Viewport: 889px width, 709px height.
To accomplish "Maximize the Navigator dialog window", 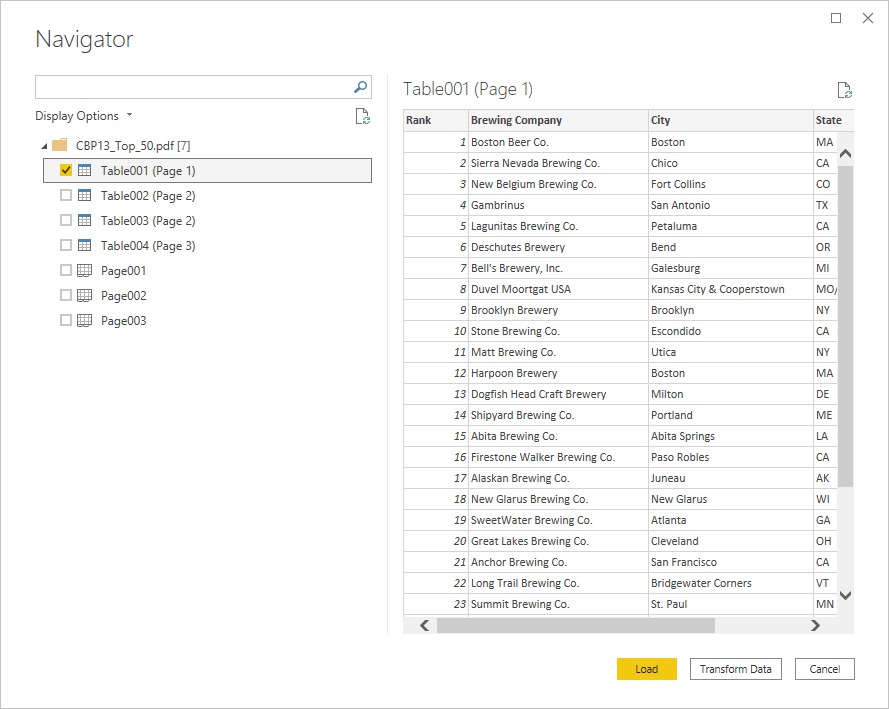I will [x=836, y=18].
